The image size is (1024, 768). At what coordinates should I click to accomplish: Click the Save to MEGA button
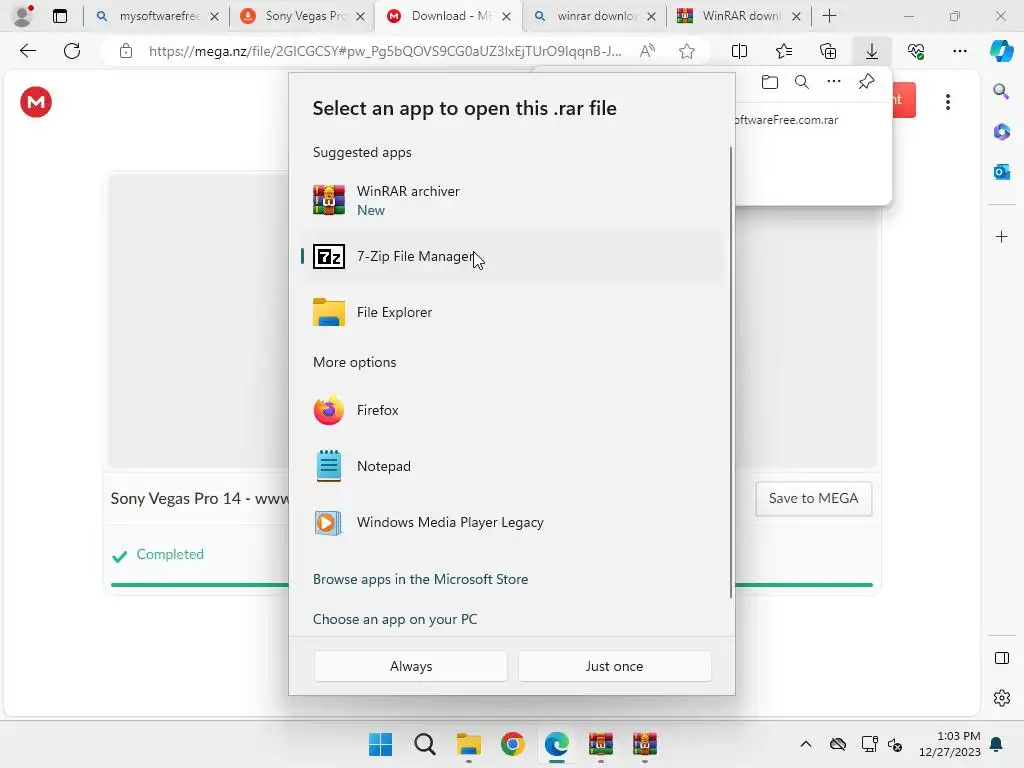pyautogui.click(x=813, y=498)
